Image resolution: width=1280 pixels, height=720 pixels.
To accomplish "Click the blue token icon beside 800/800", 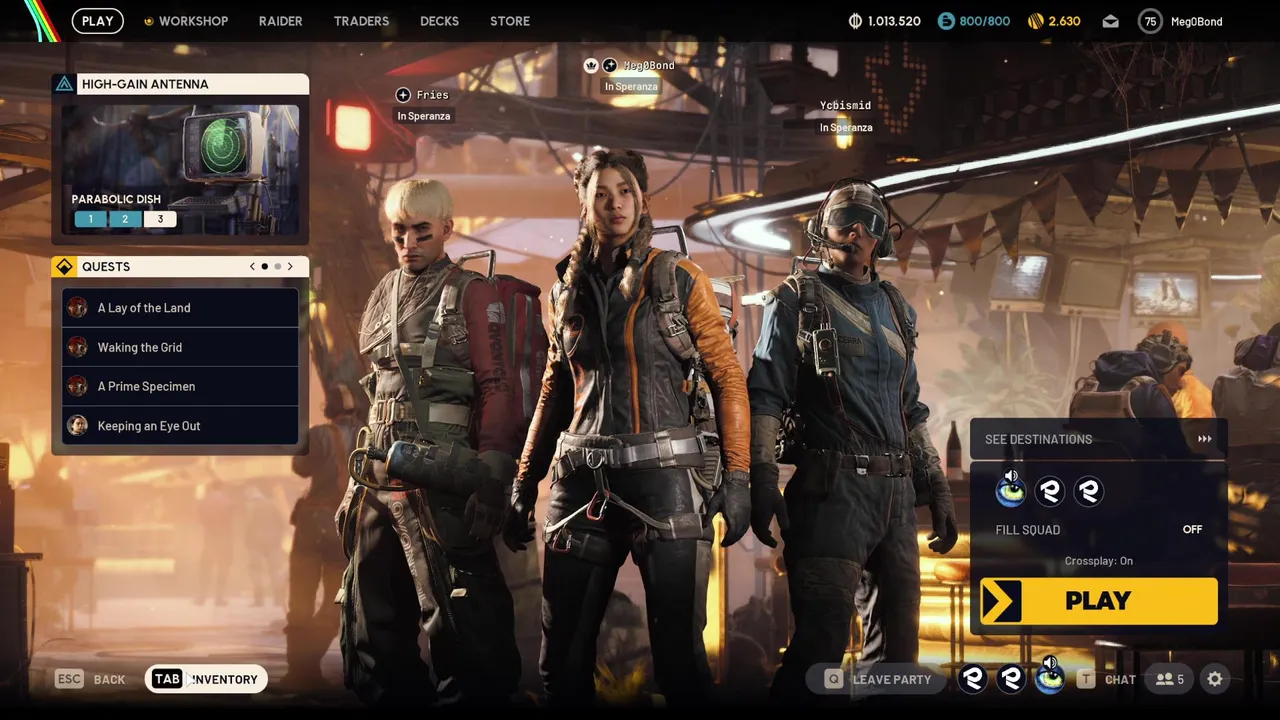I will point(946,21).
